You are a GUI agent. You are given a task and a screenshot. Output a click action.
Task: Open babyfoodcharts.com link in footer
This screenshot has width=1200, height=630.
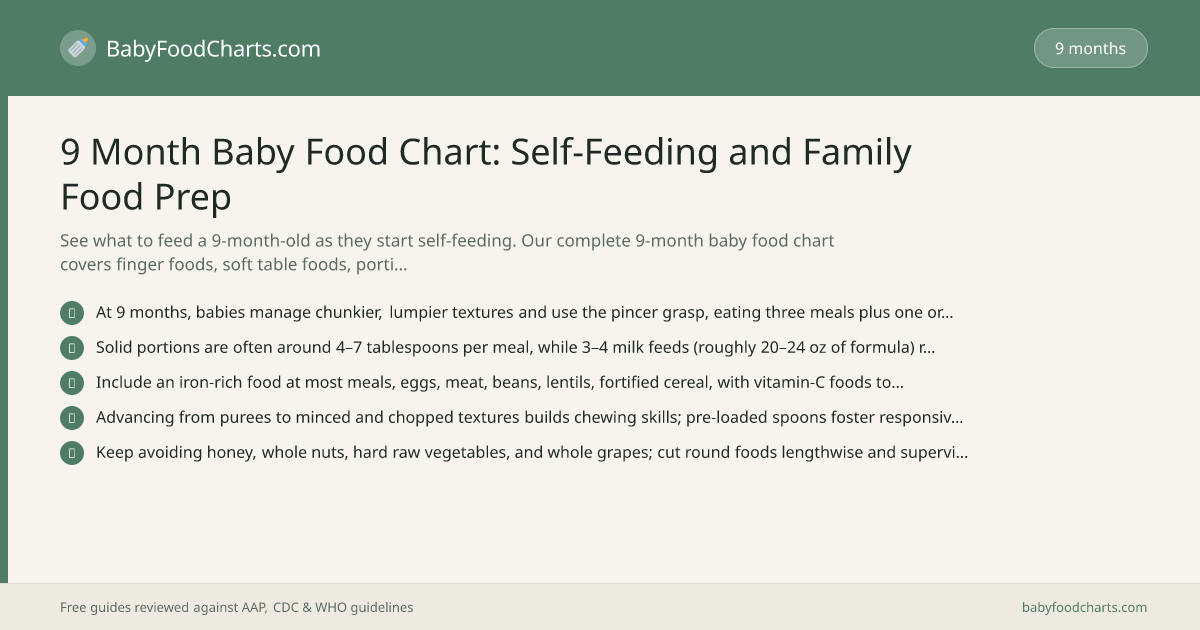click(x=1084, y=607)
